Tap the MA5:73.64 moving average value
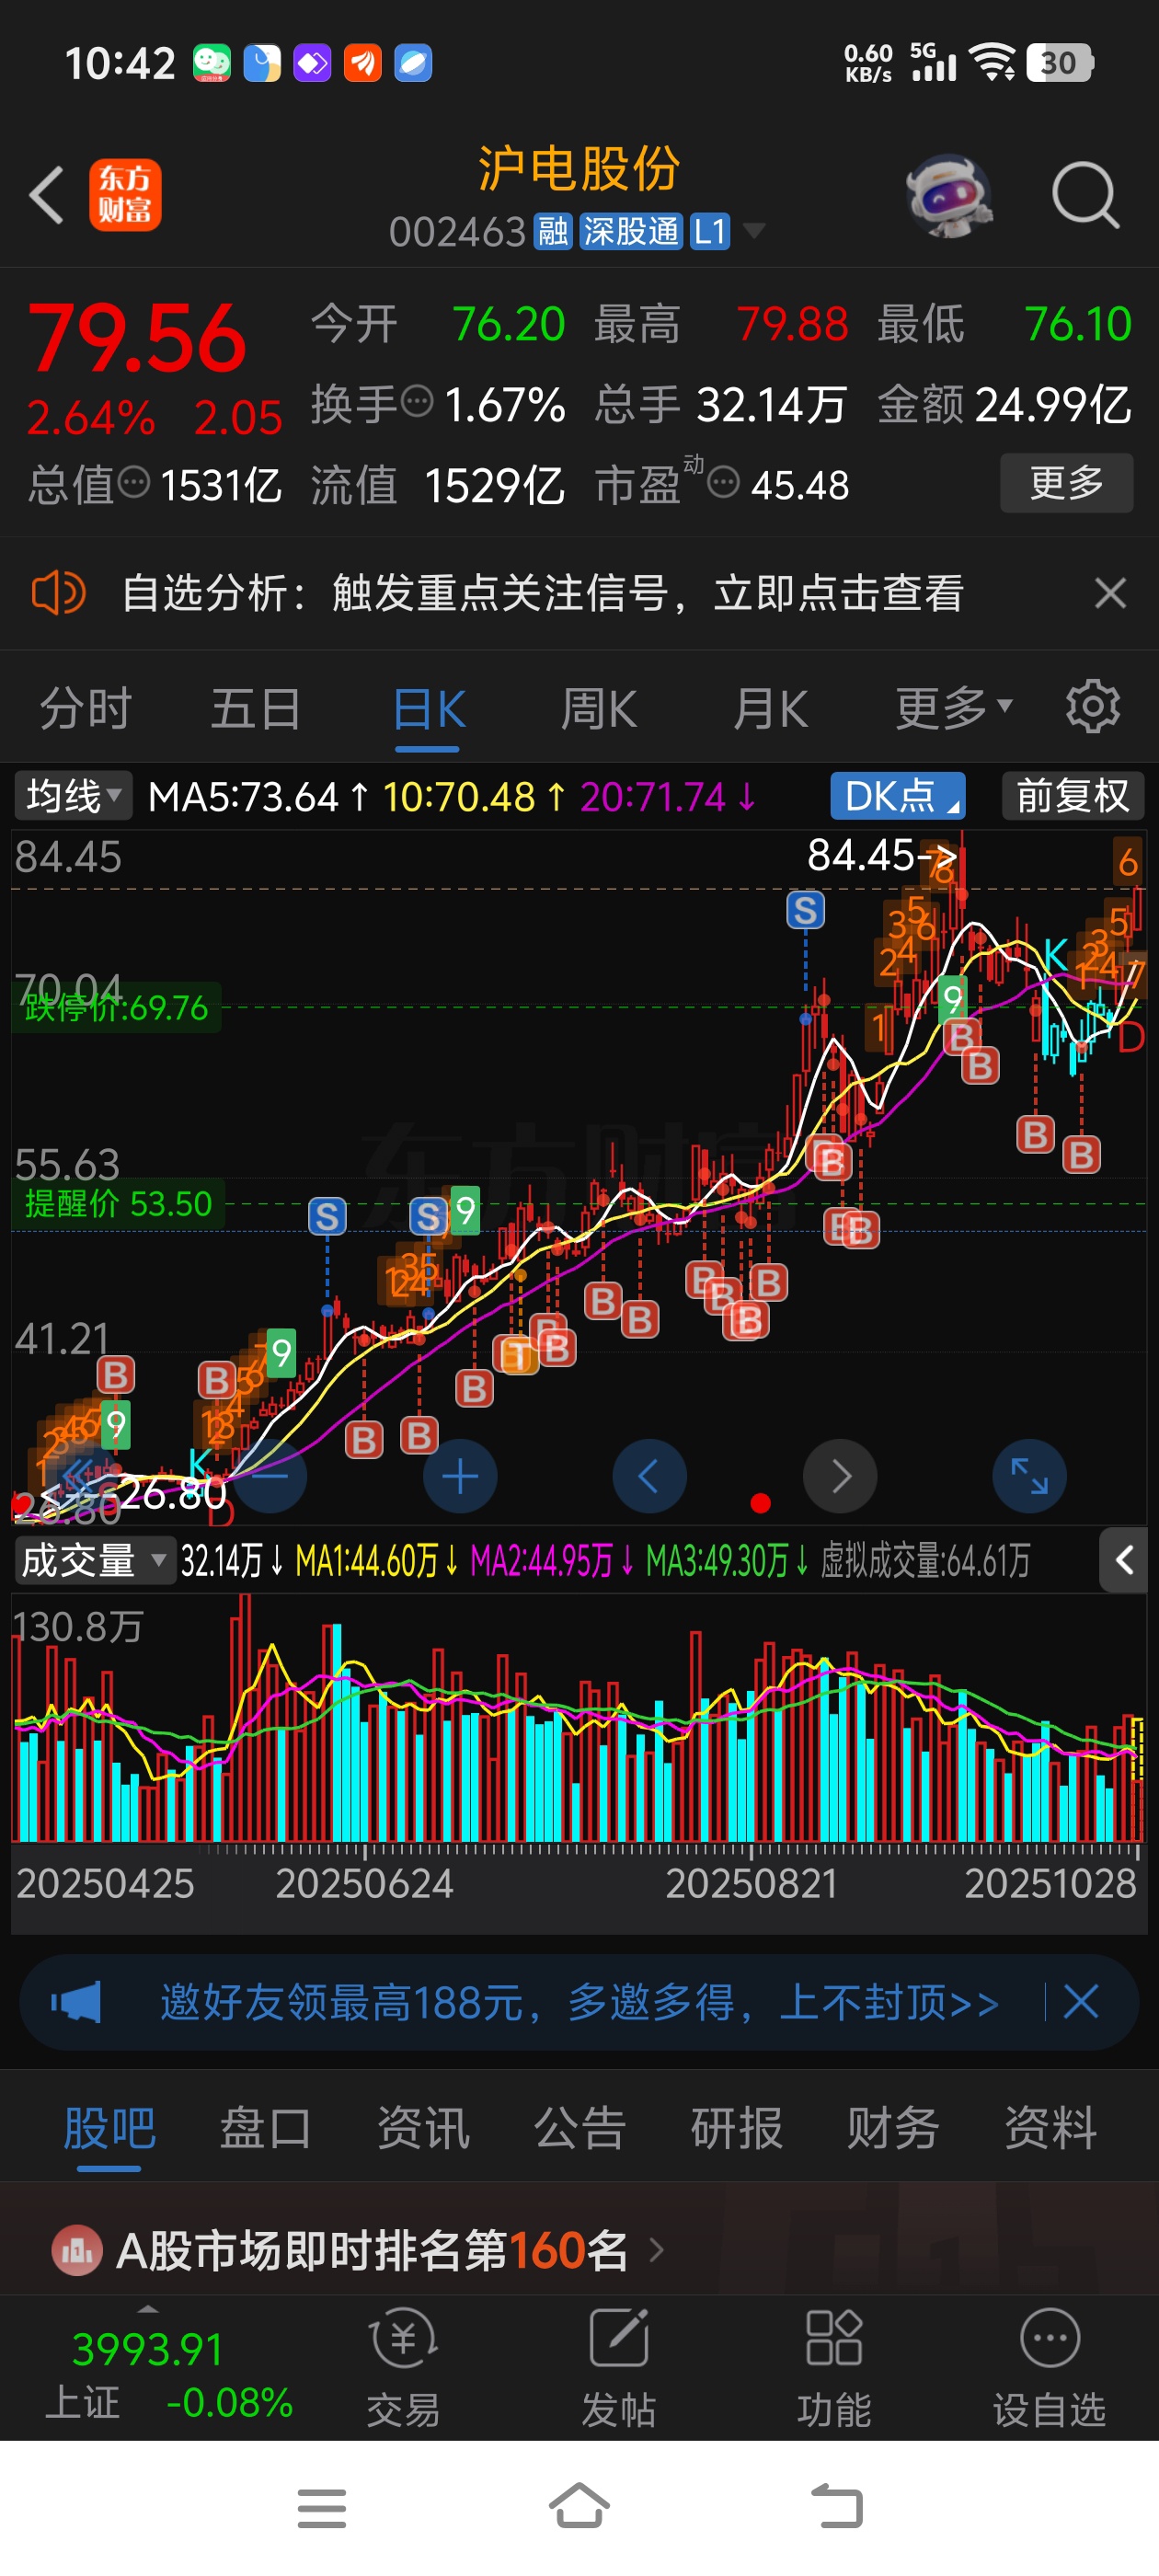Viewport: 1159px width, 2576px height. tap(258, 796)
